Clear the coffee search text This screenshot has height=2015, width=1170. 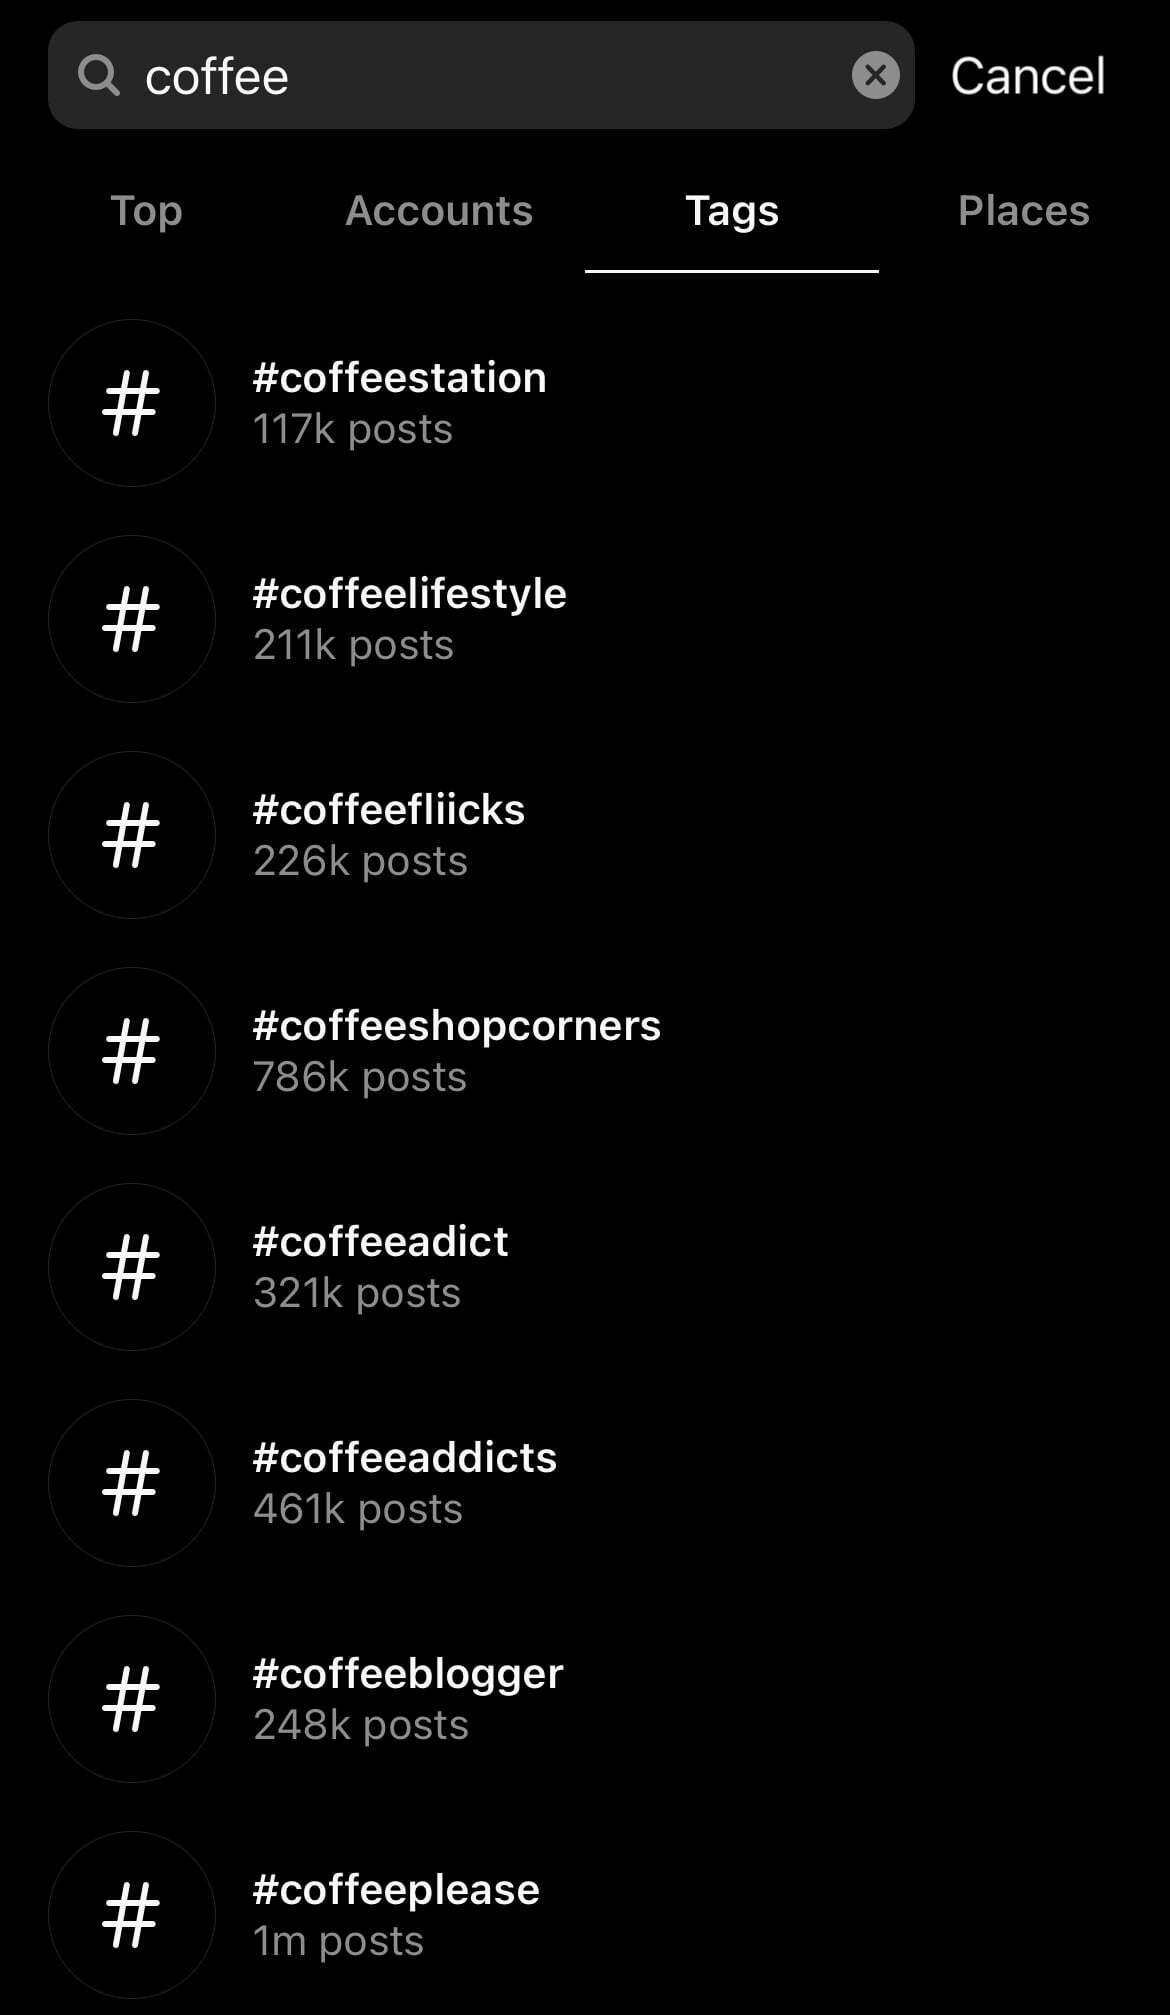875,75
